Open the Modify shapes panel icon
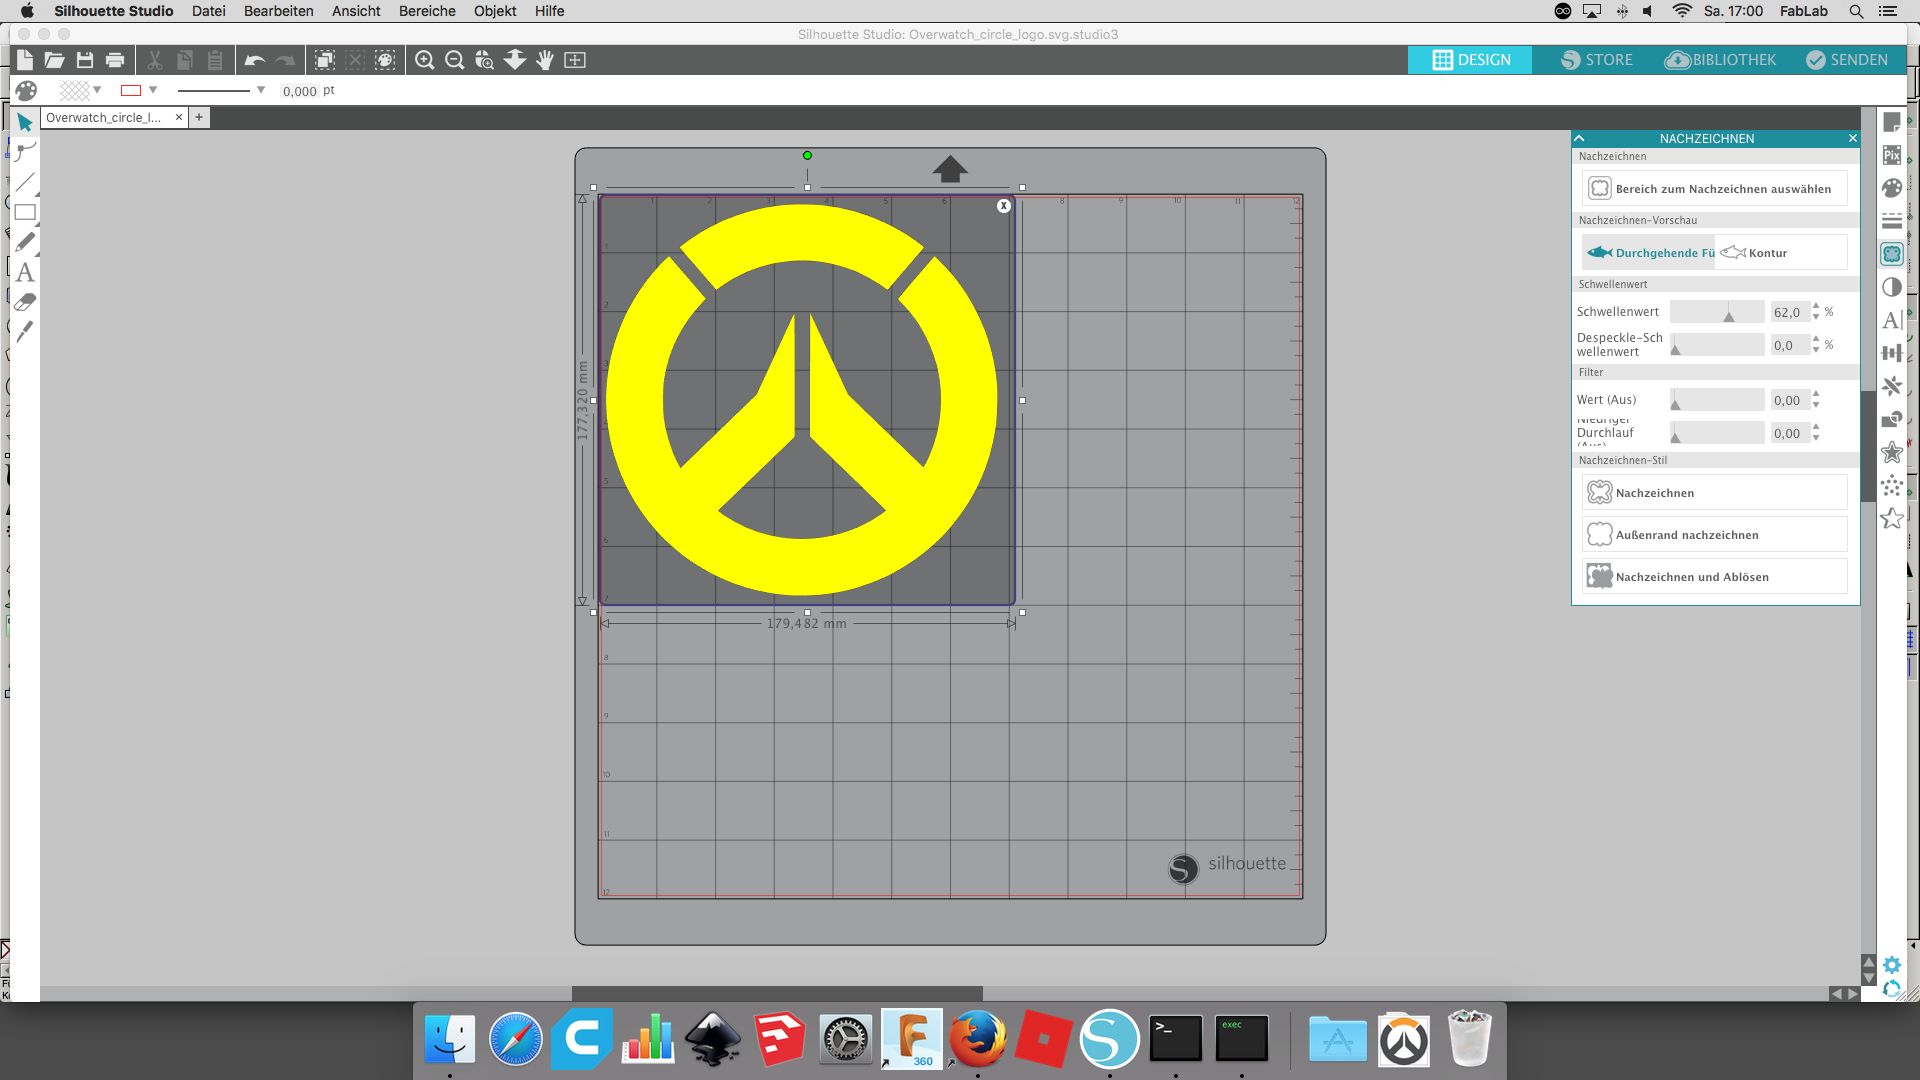 pos(1892,419)
